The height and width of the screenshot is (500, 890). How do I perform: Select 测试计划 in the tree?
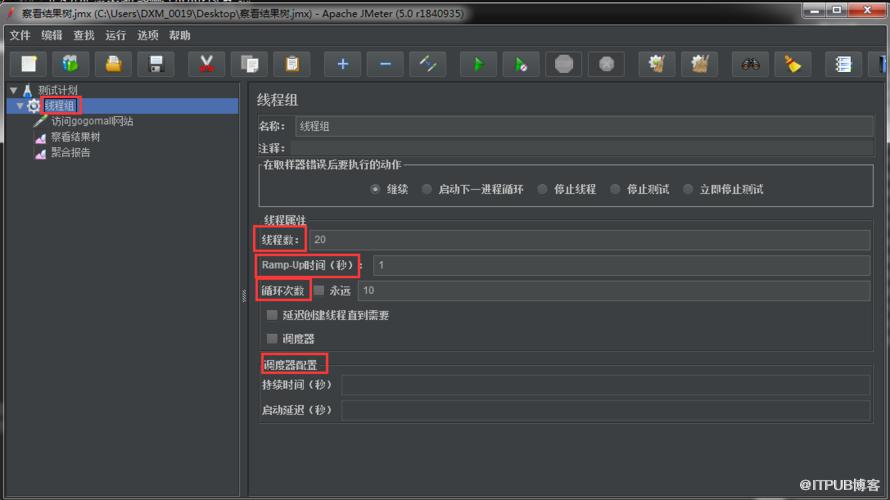point(57,90)
